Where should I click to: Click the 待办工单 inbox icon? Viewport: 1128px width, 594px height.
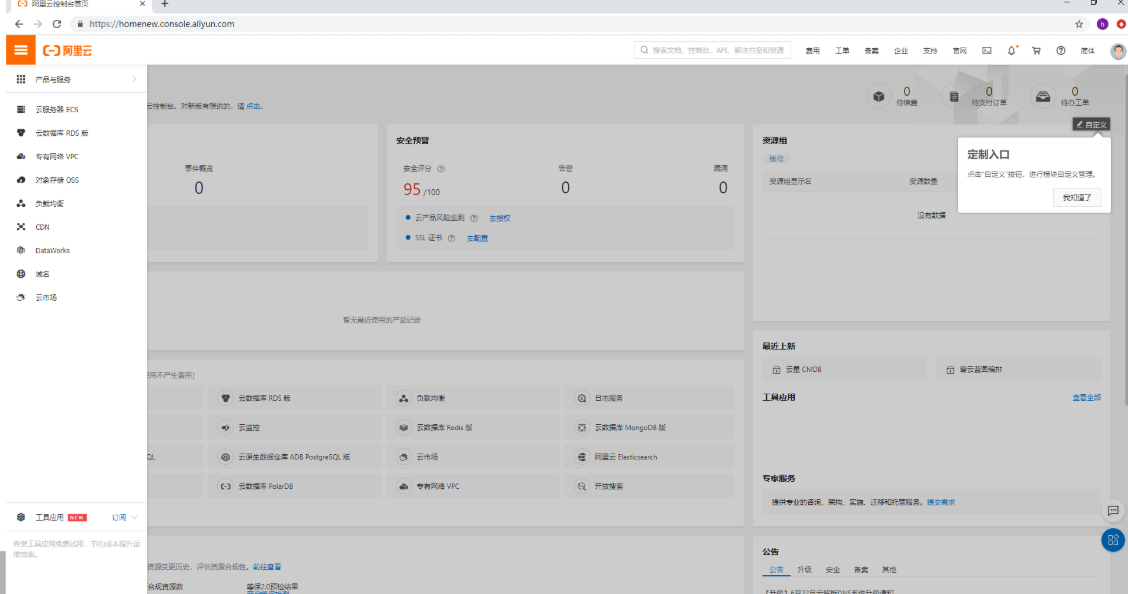coord(1042,96)
